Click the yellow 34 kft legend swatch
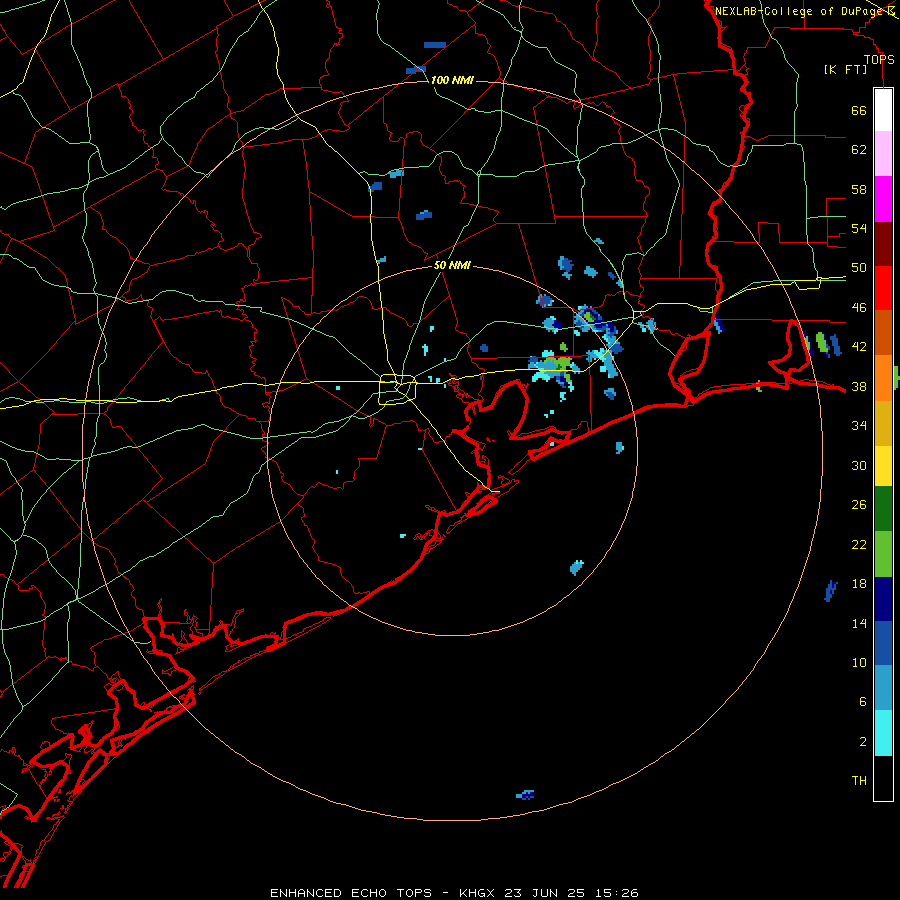The height and width of the screenshot is (900, 900). click(x=883, y=466)
